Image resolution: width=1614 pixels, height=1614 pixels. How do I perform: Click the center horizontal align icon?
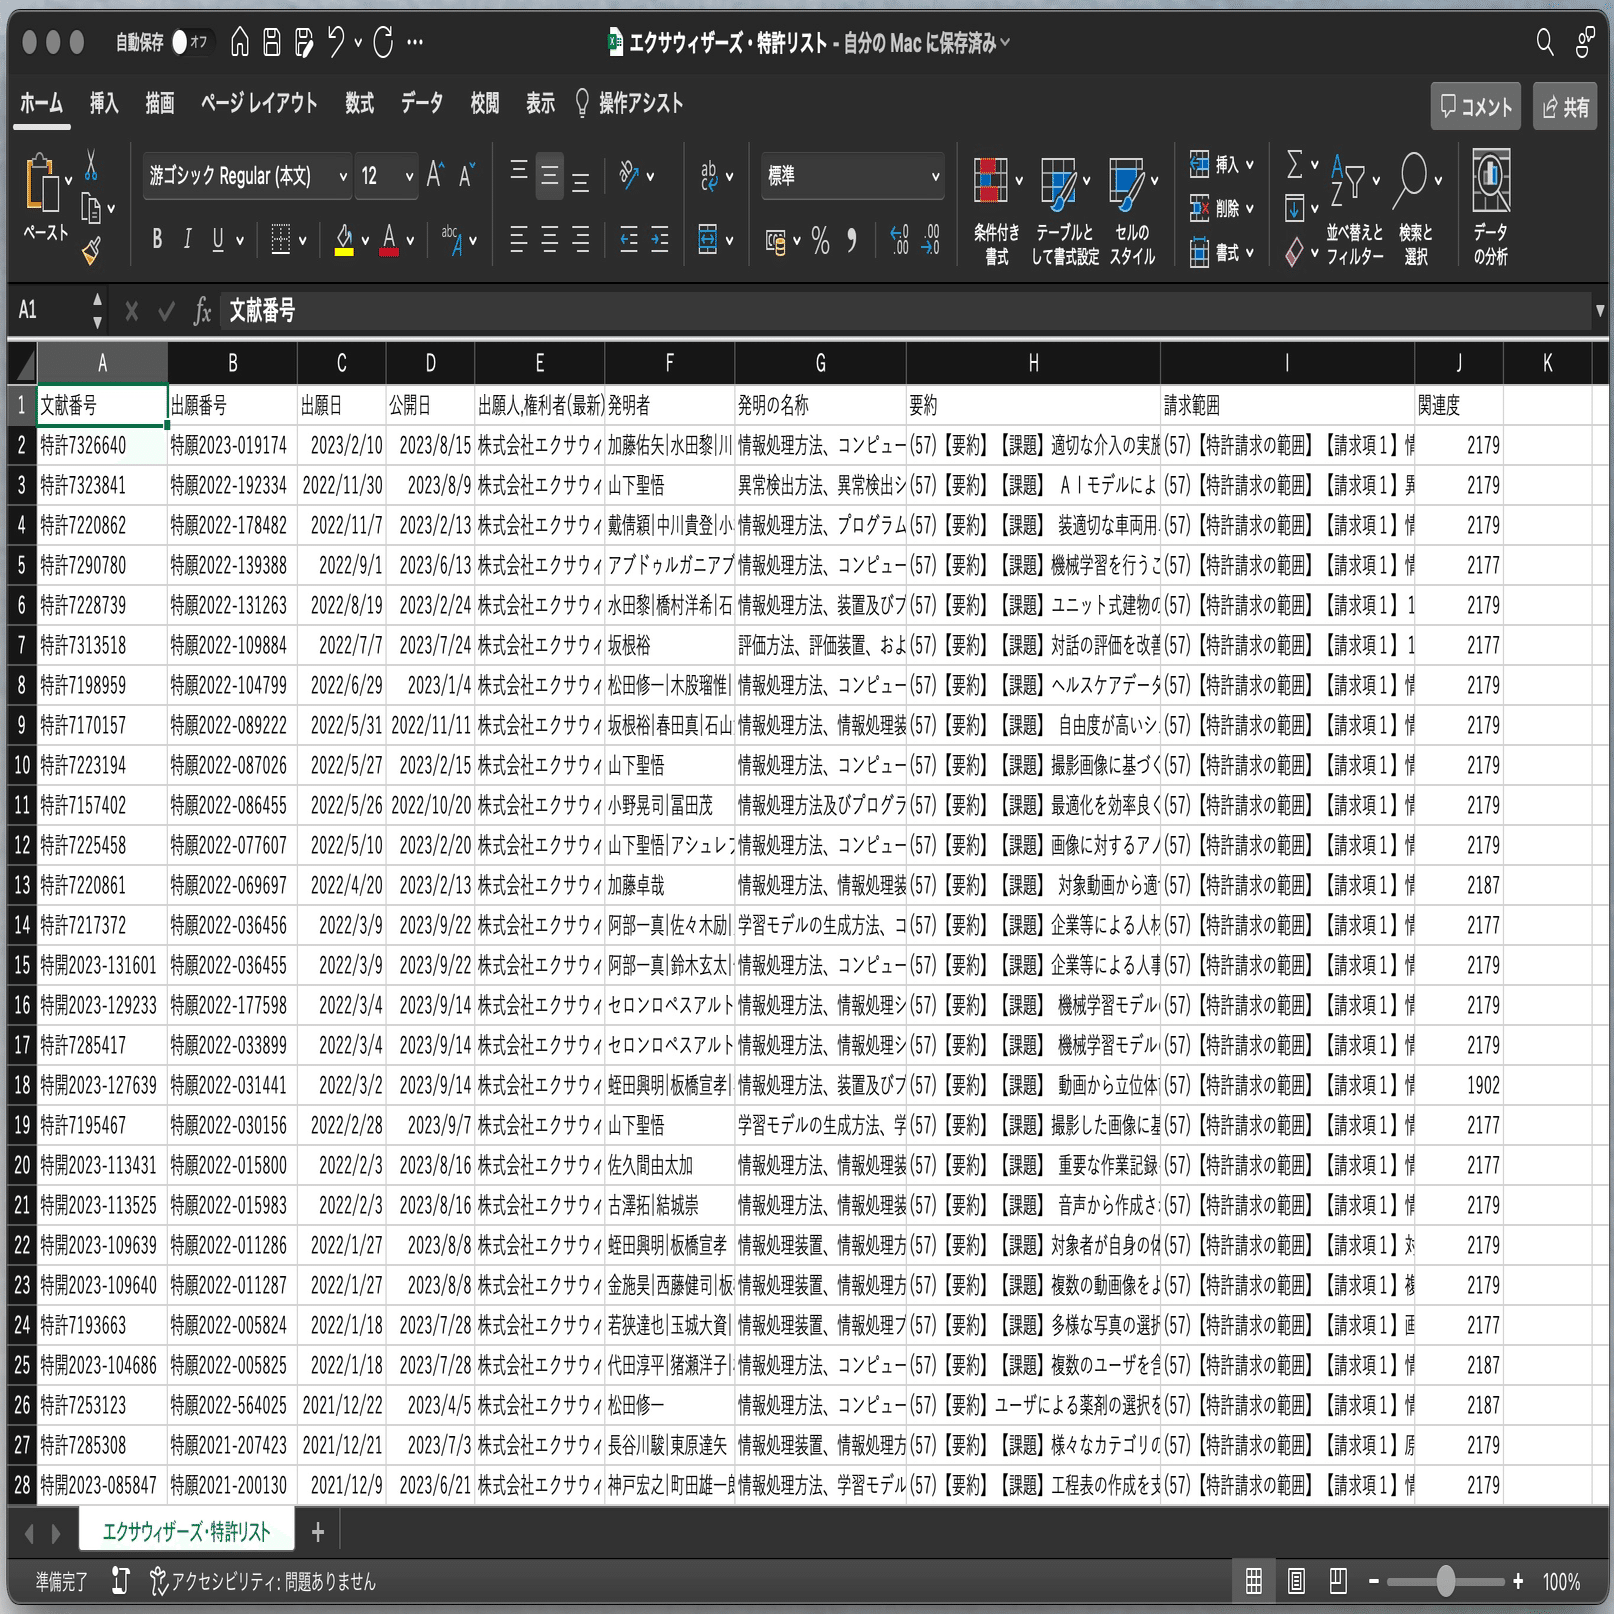coord(550,239)
